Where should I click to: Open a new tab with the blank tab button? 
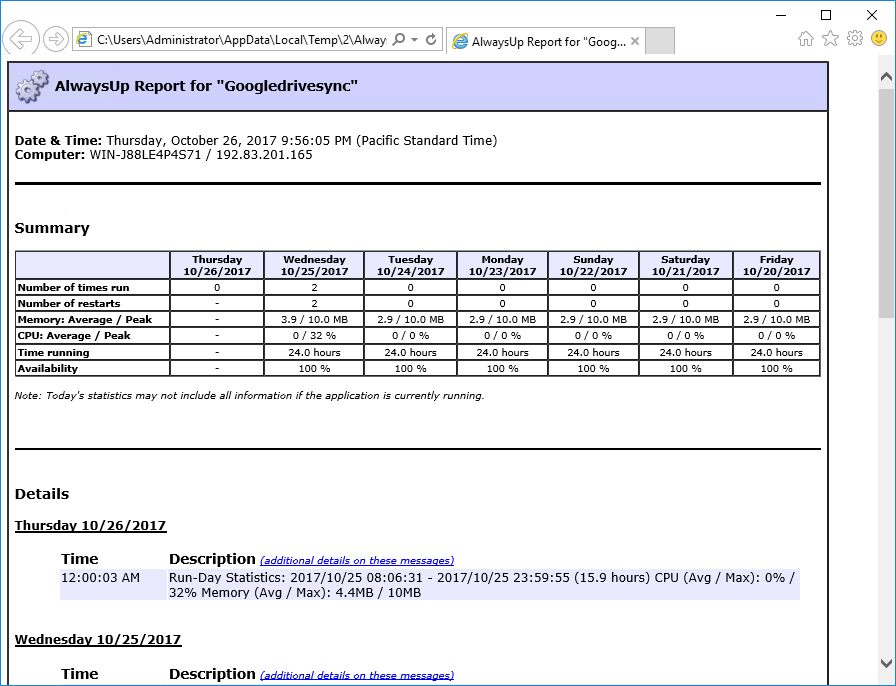[x=660, y=41]
